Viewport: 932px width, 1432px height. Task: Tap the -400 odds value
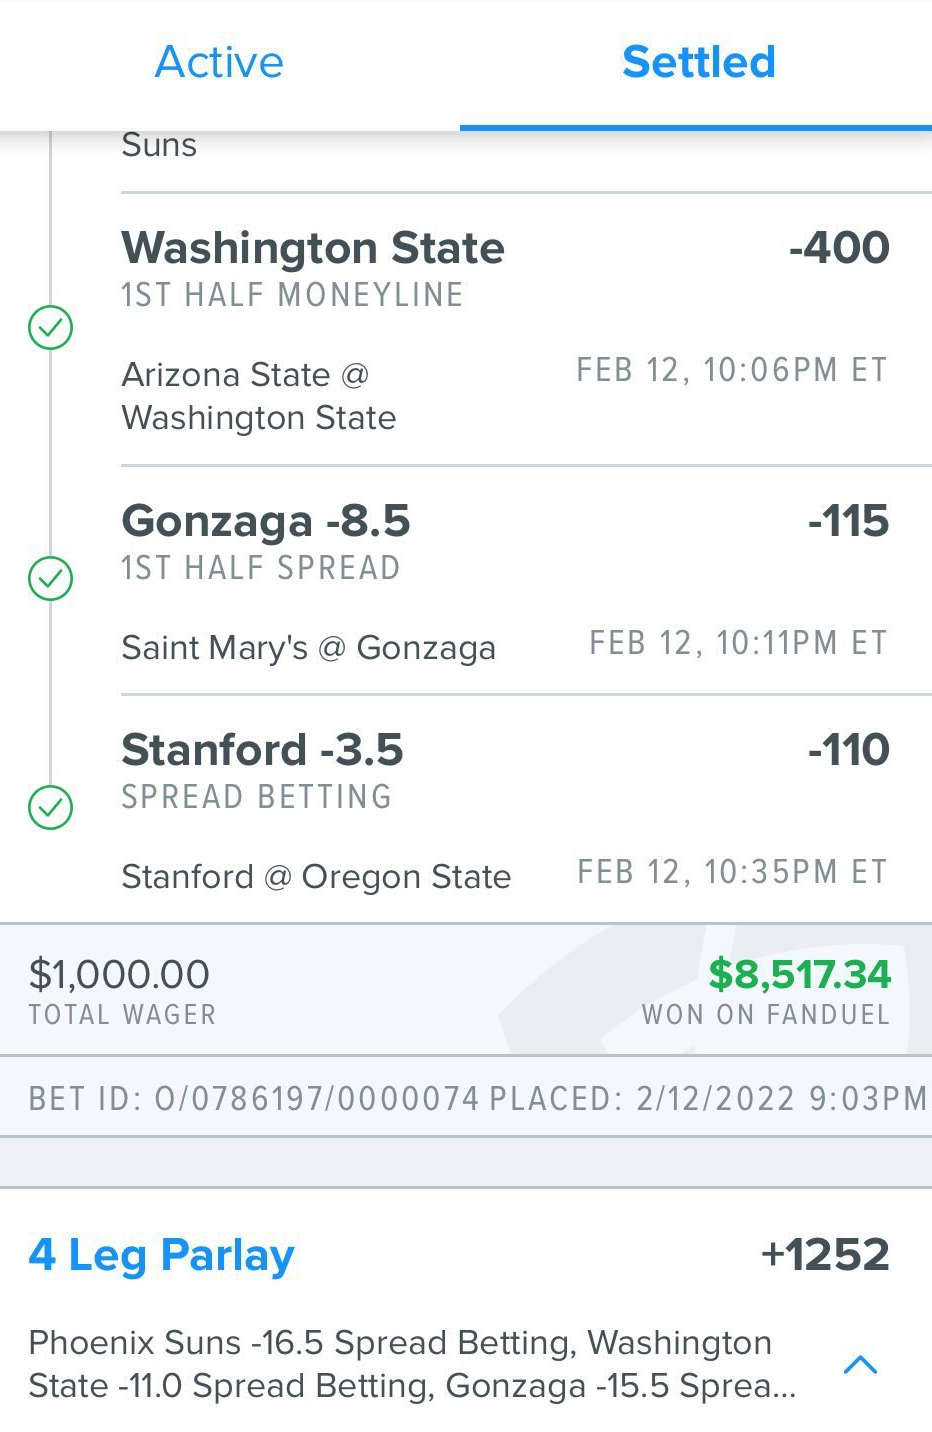pyautogui.click(x=839, y=247)
